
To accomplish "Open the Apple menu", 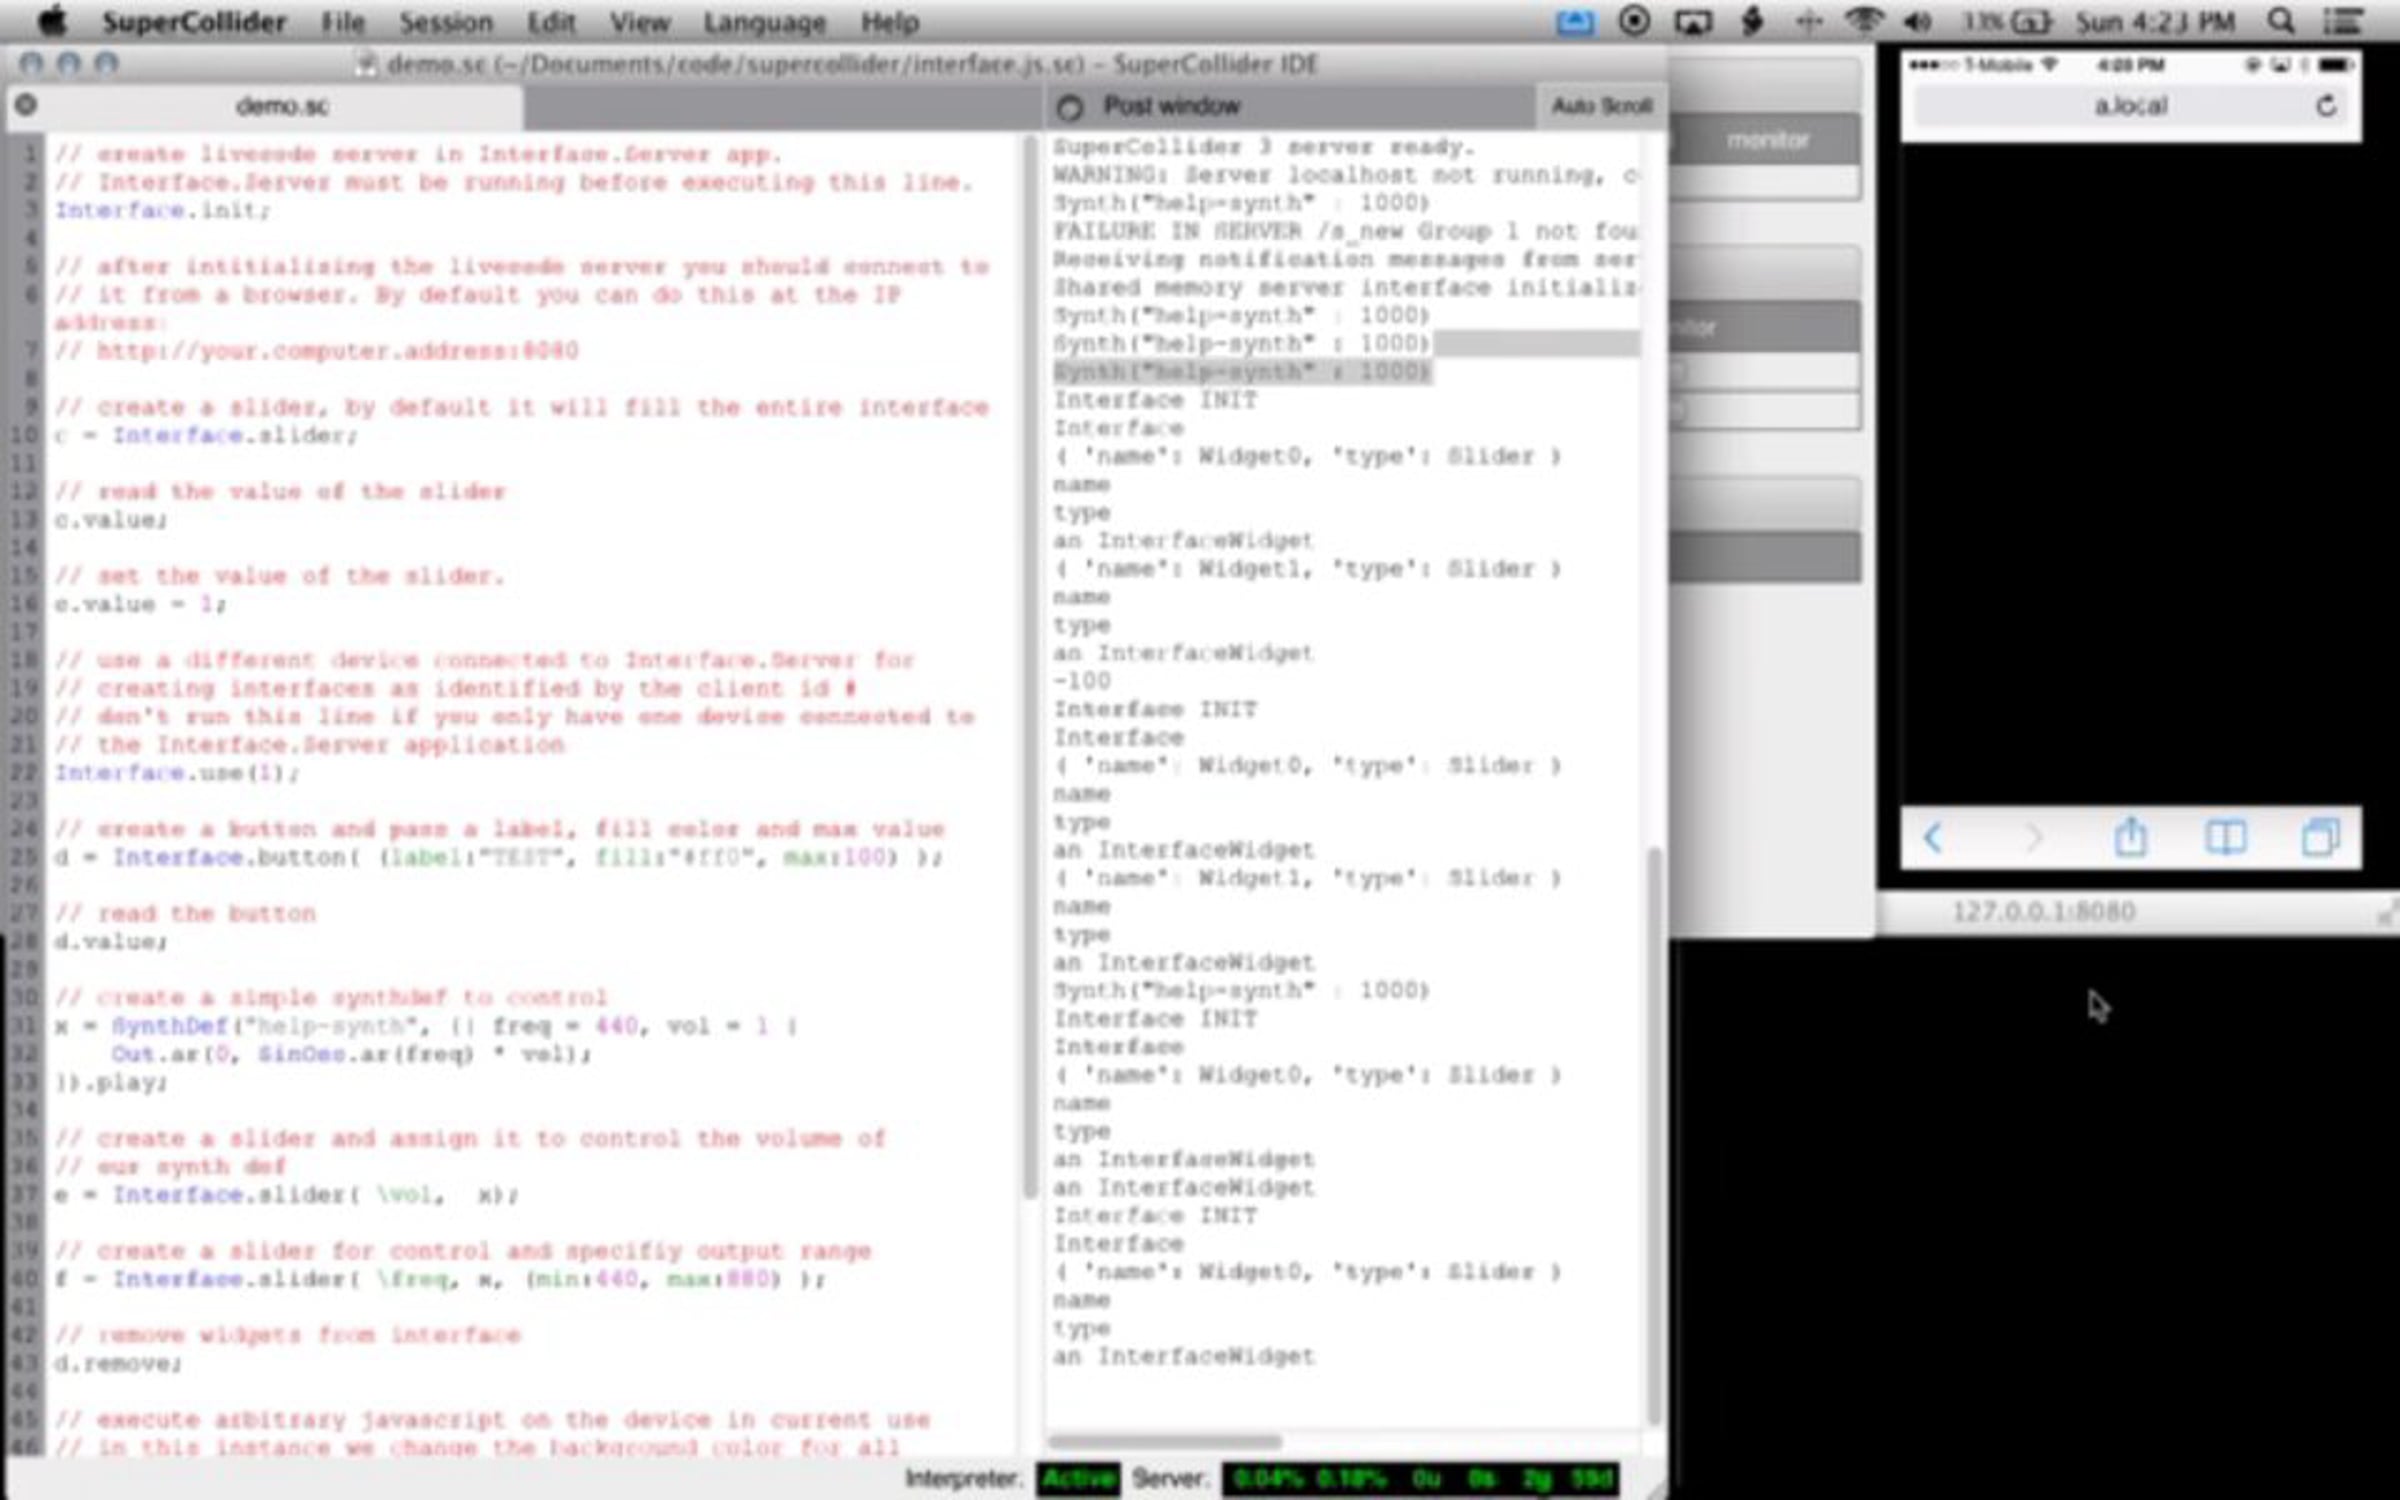I will click(52, 21).
